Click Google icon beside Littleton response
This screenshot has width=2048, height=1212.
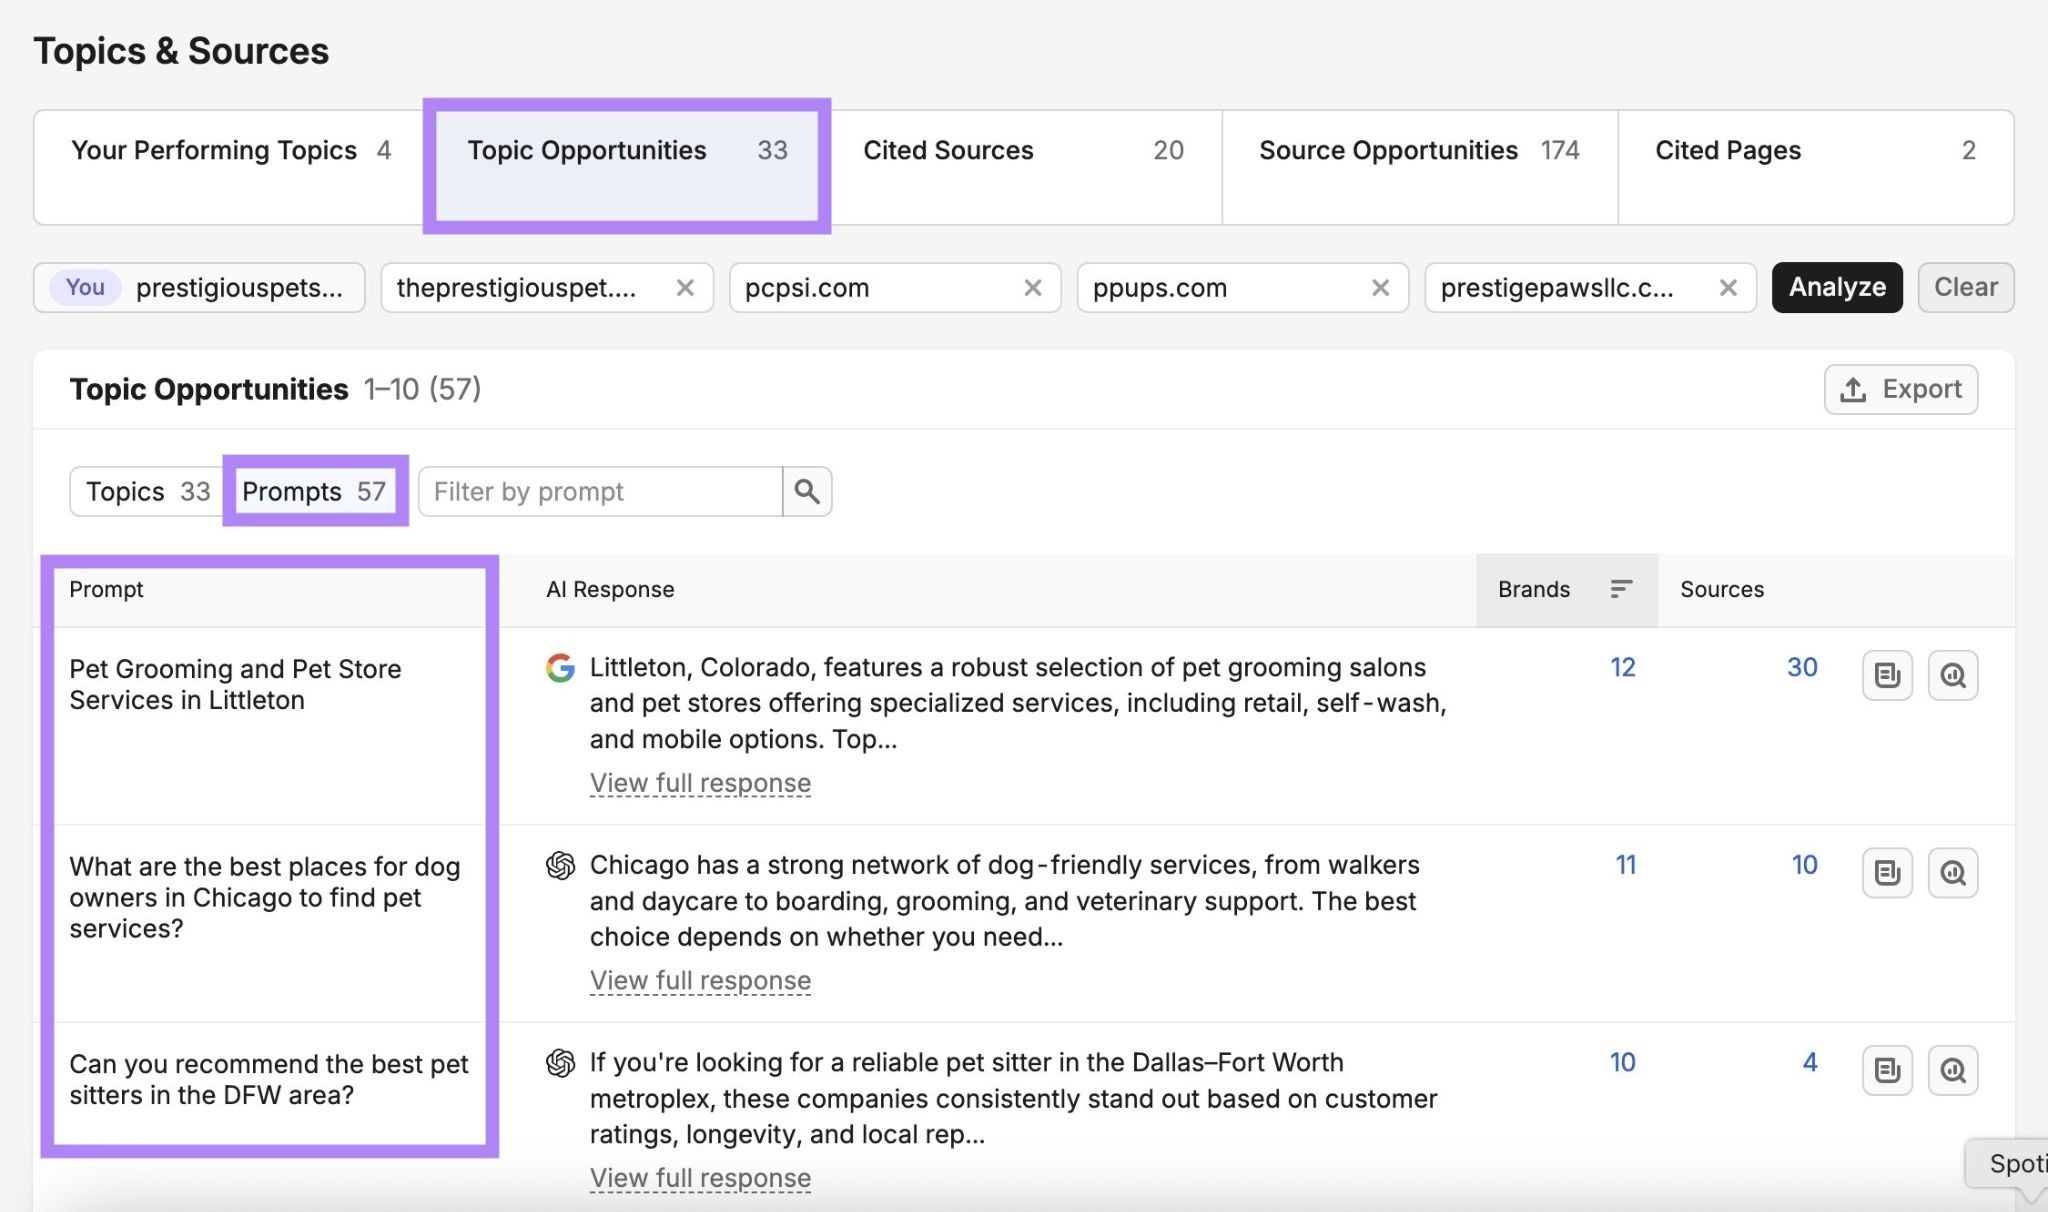[x=560, y=668]
